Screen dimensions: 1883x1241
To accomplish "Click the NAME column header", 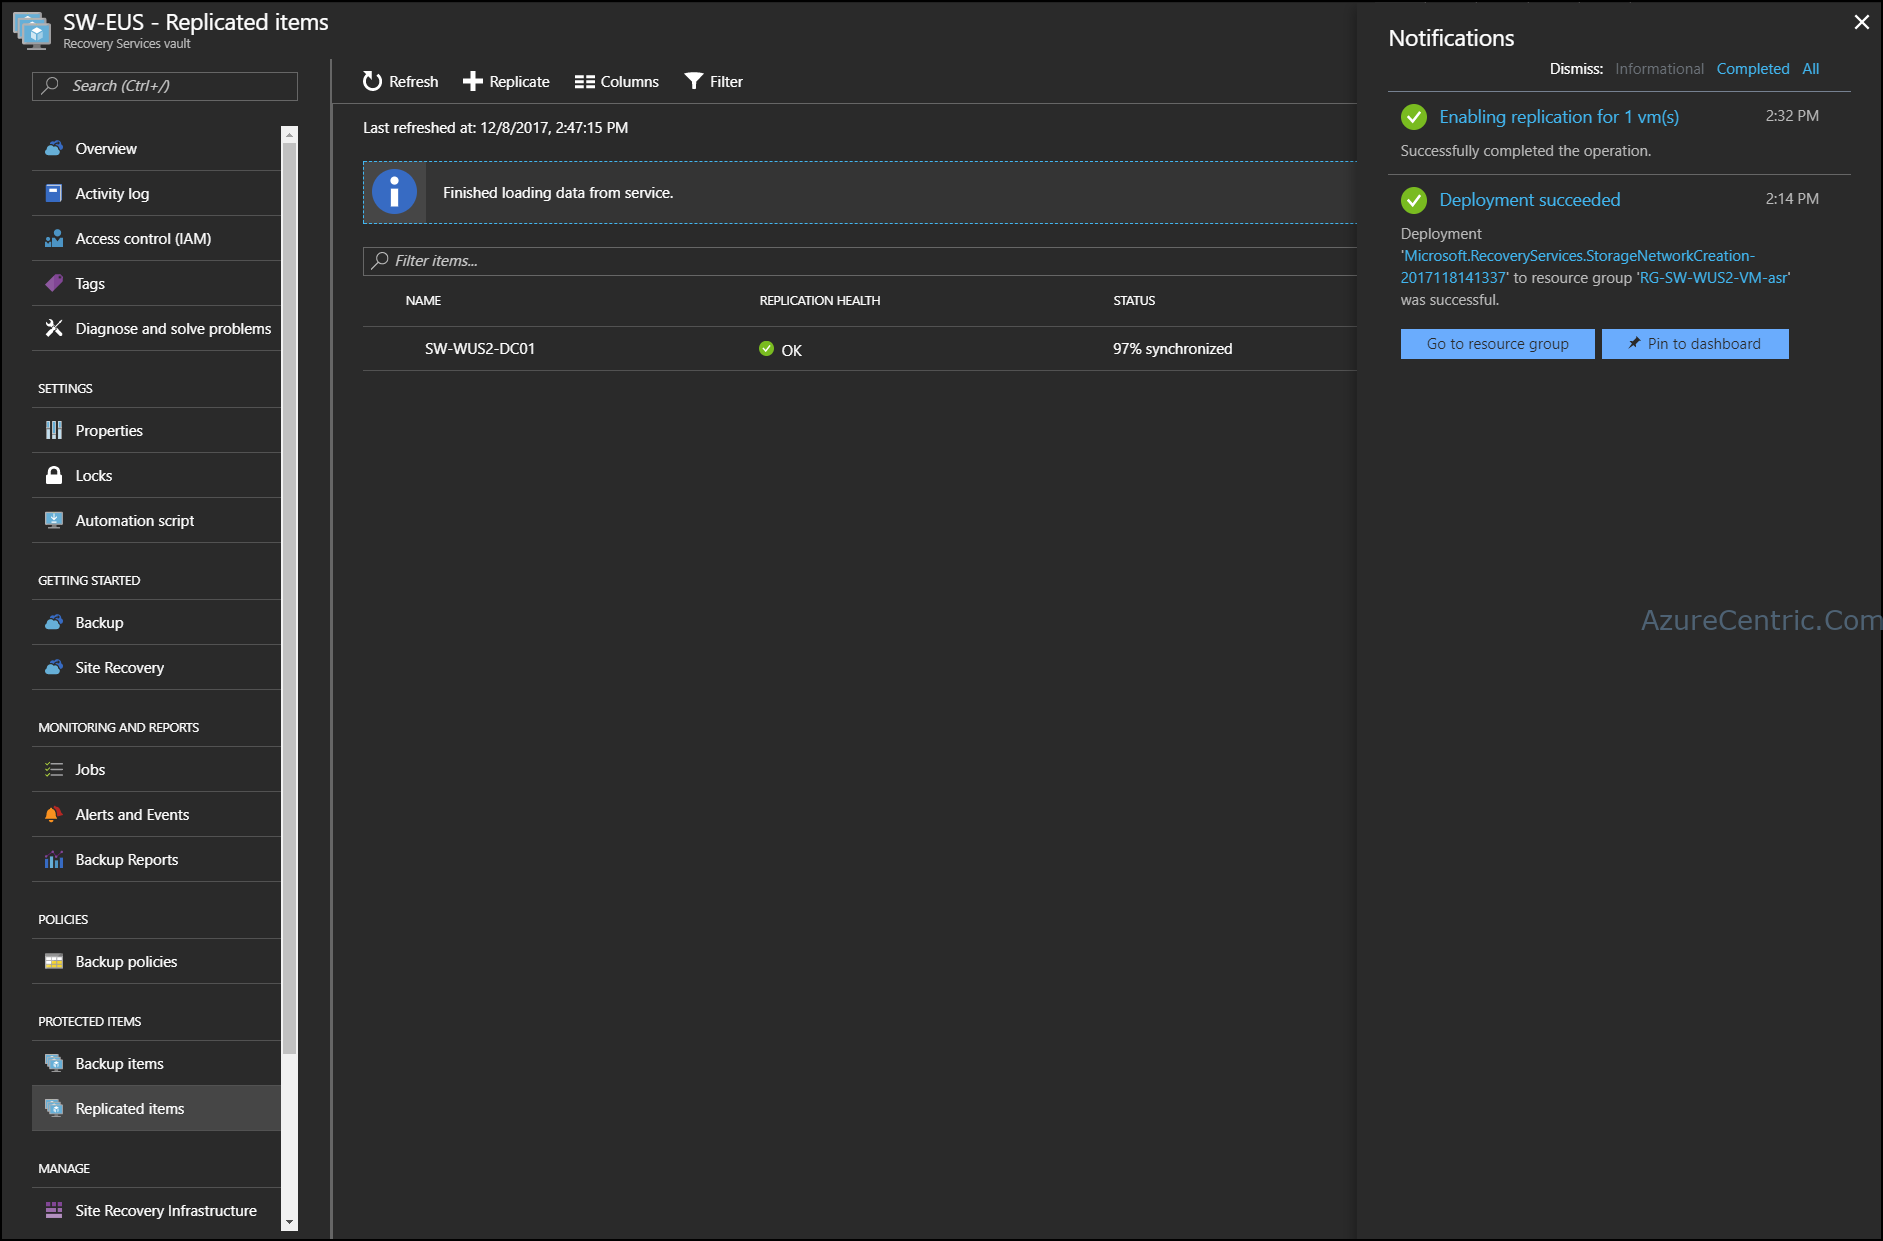I will point(423,301).
